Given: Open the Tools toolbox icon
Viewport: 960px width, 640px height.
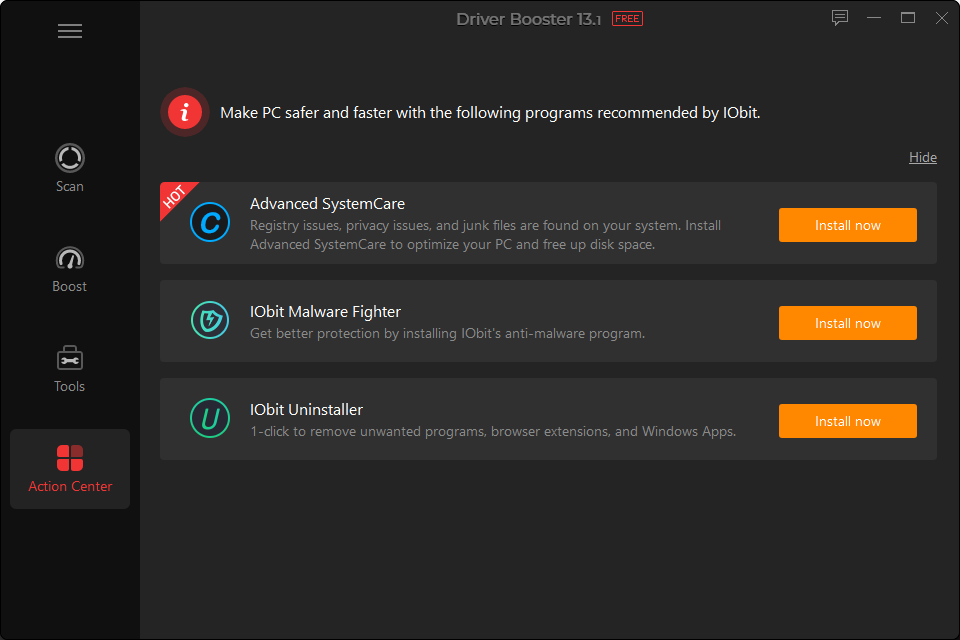Looking at the screenshot, I should pyautogui.click(x=70, y=358).
